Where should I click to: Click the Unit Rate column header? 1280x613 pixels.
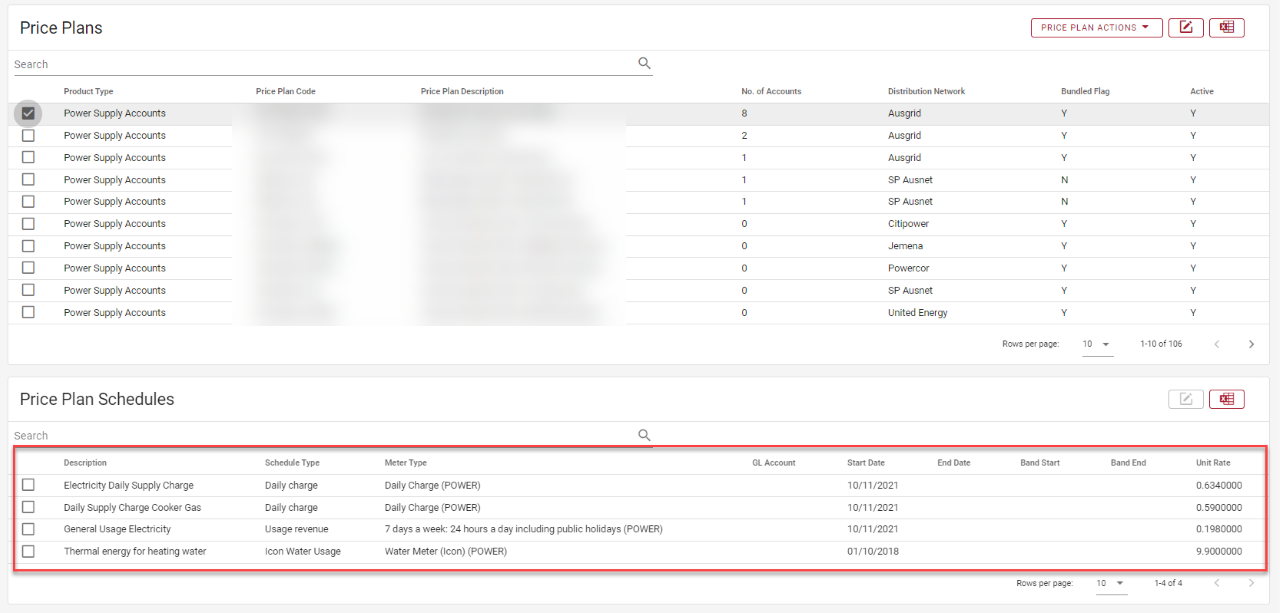pos(1212,463)
